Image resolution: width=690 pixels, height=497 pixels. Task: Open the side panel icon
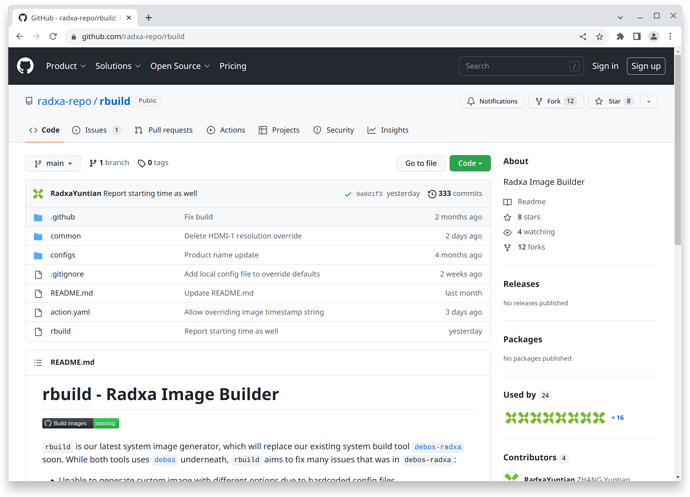click(x=637, y=37)
